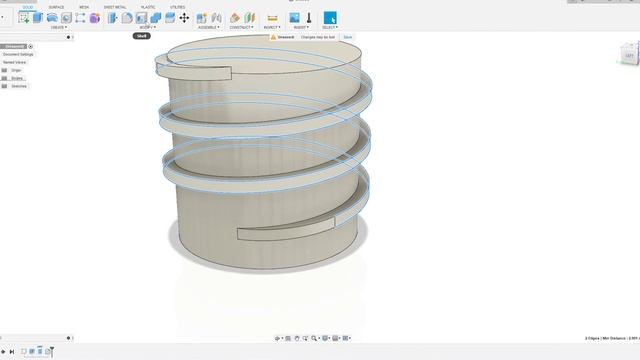Click the purple Create Base Feature icon
The width and height of the screenshot is (640, 360).
(95, 18)
